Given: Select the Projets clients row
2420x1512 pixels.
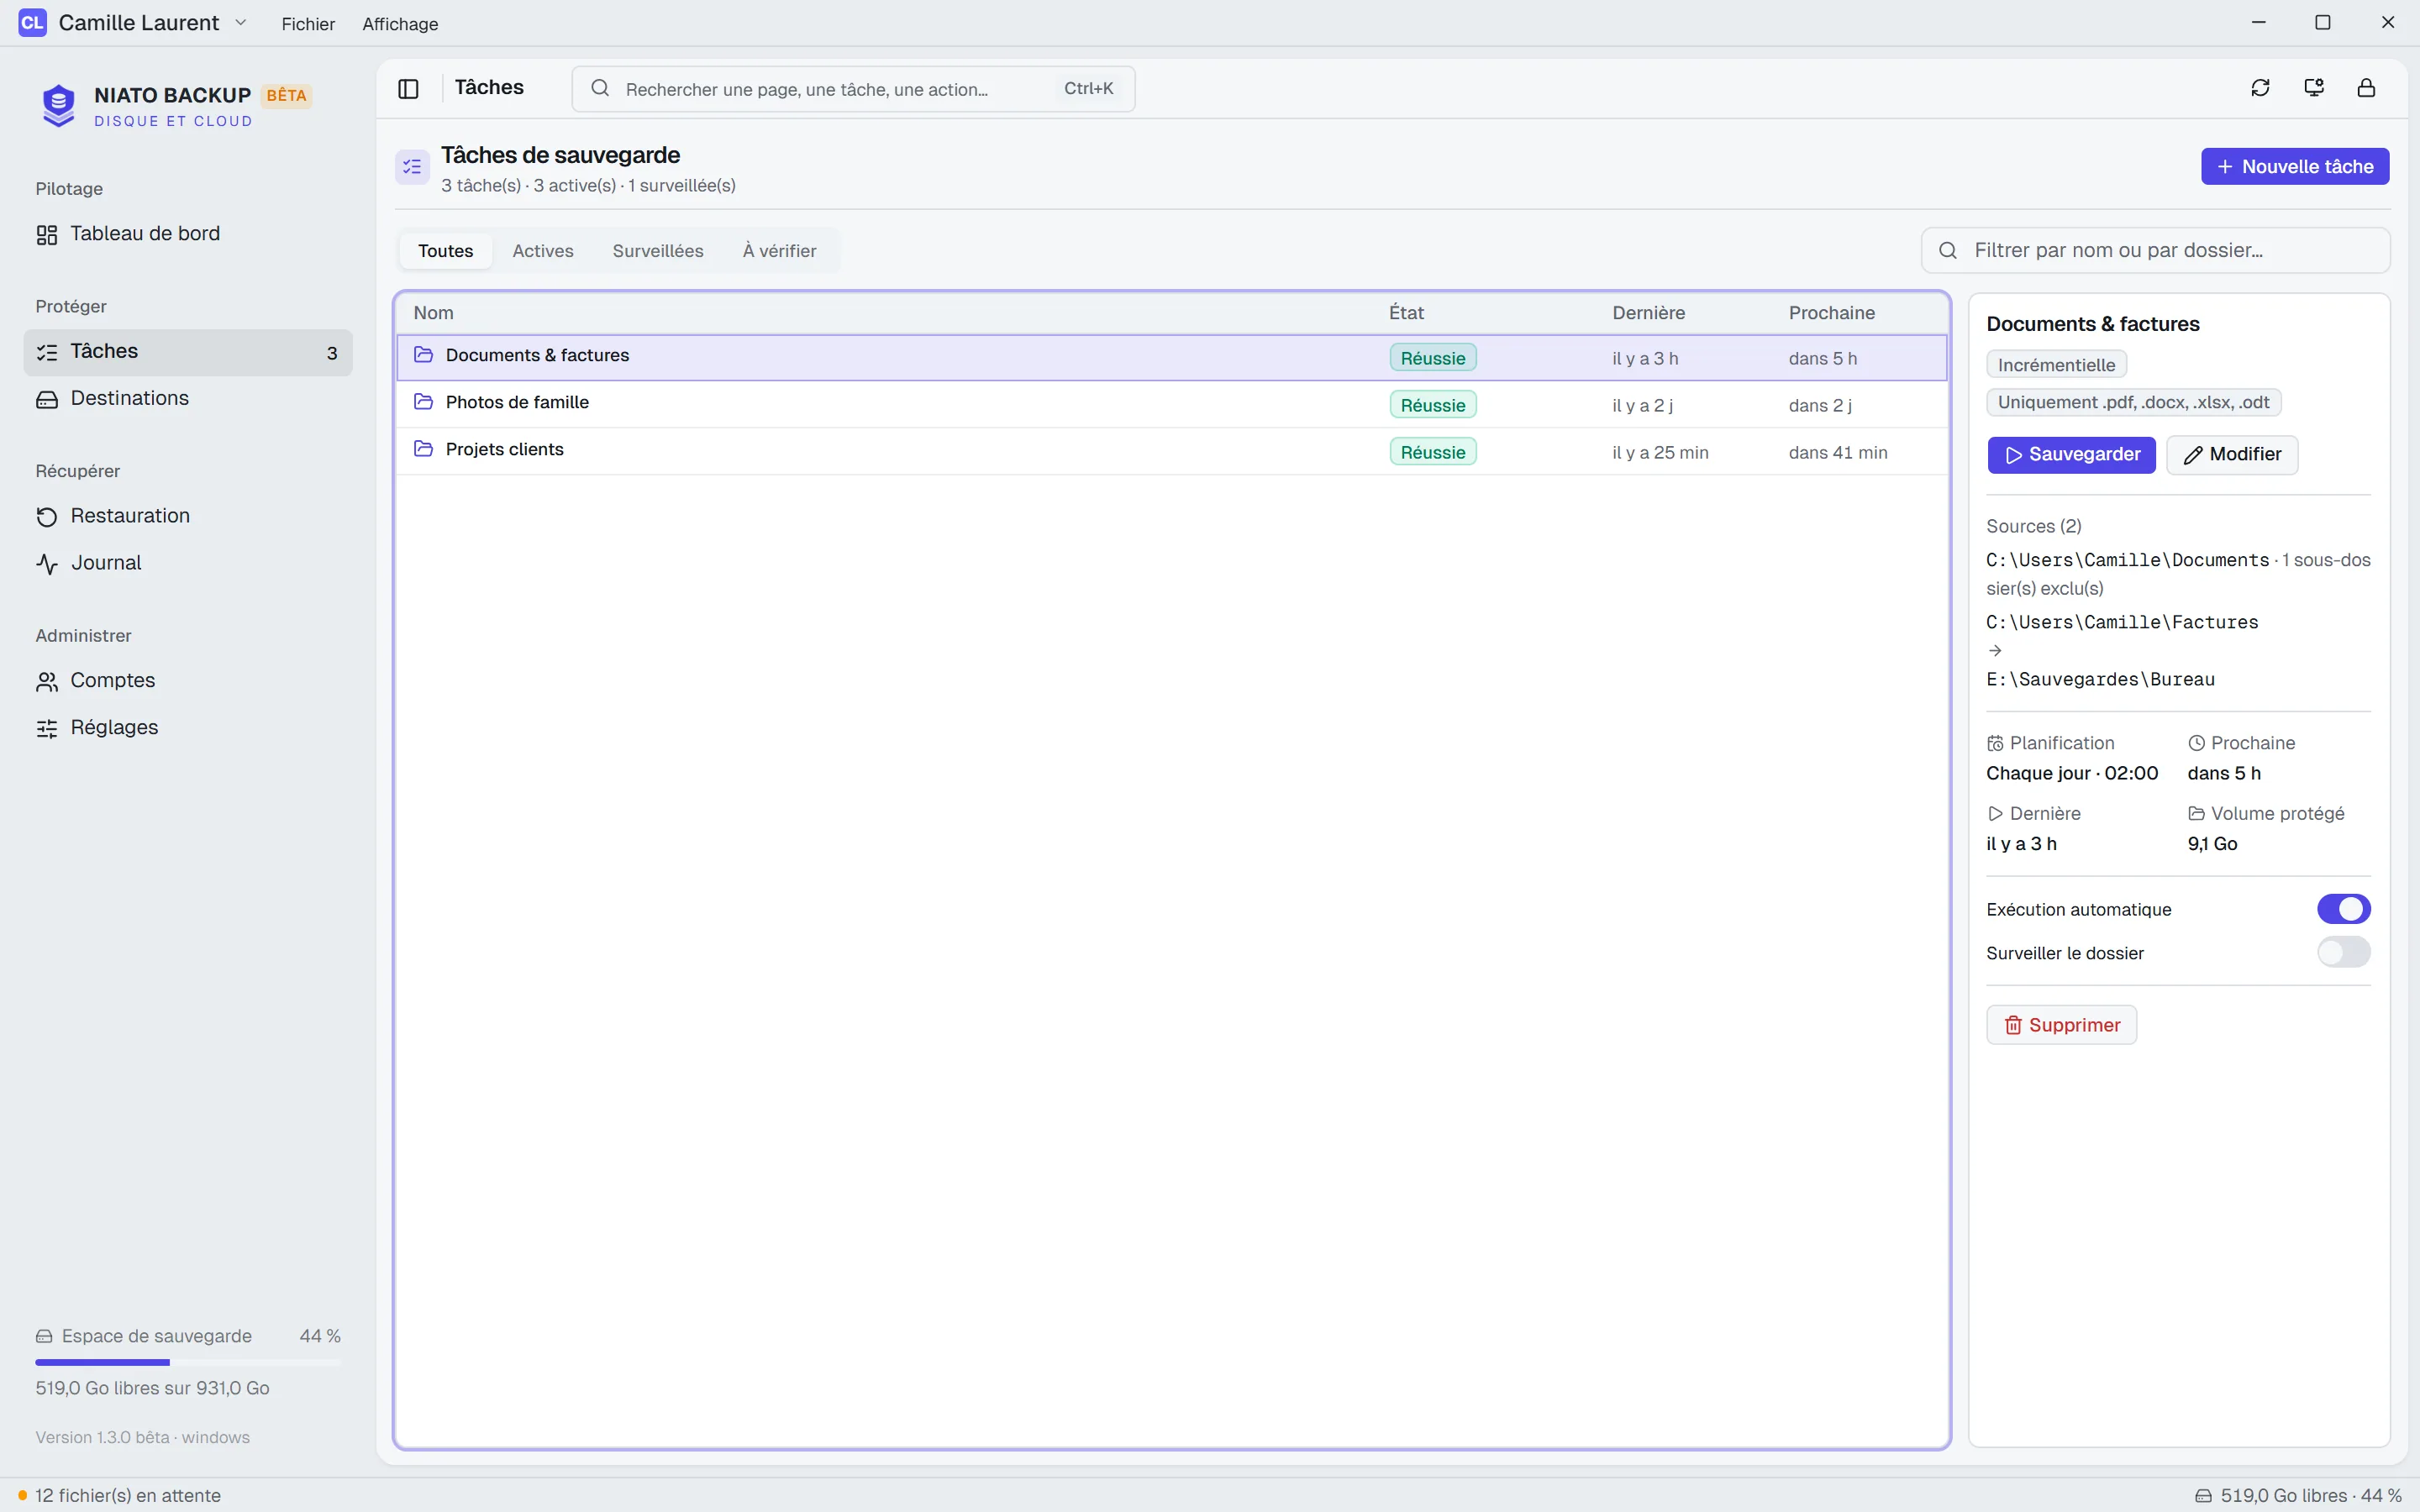Looking at the screenshot, I should click(x=1172, y=451).
